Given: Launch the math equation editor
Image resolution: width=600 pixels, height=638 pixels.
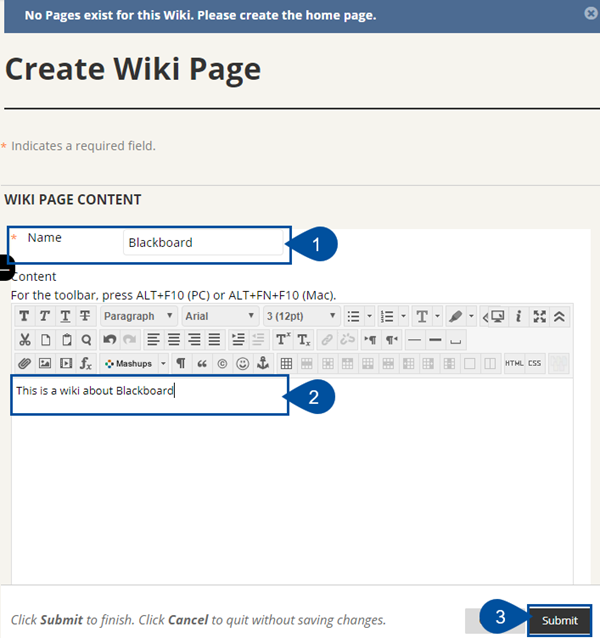Looking at the screenshot, I should (86, 363).
